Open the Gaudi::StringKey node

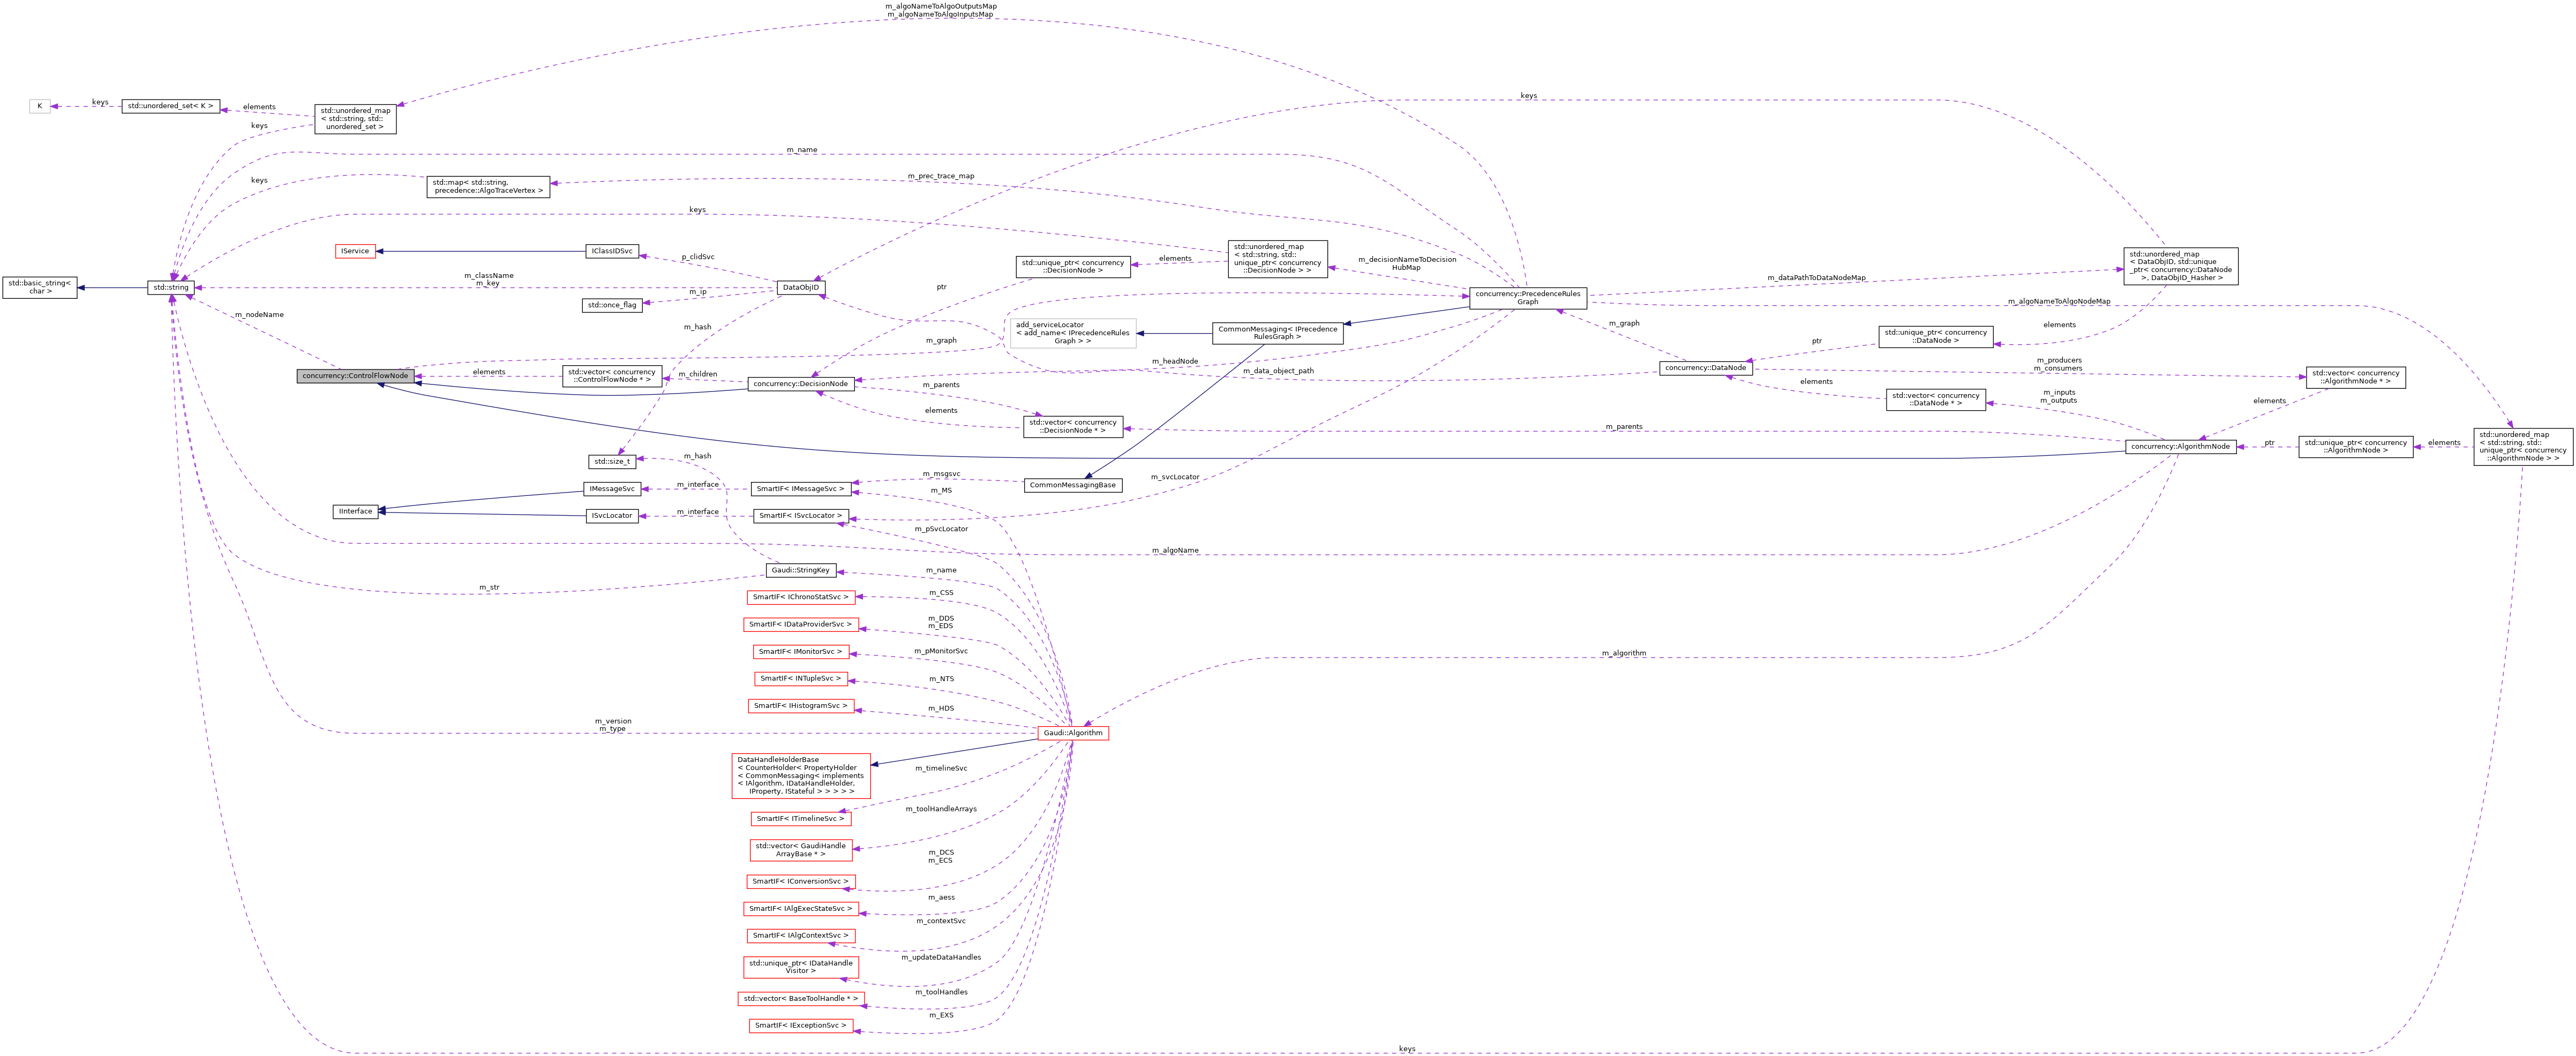tap(800, 570)
